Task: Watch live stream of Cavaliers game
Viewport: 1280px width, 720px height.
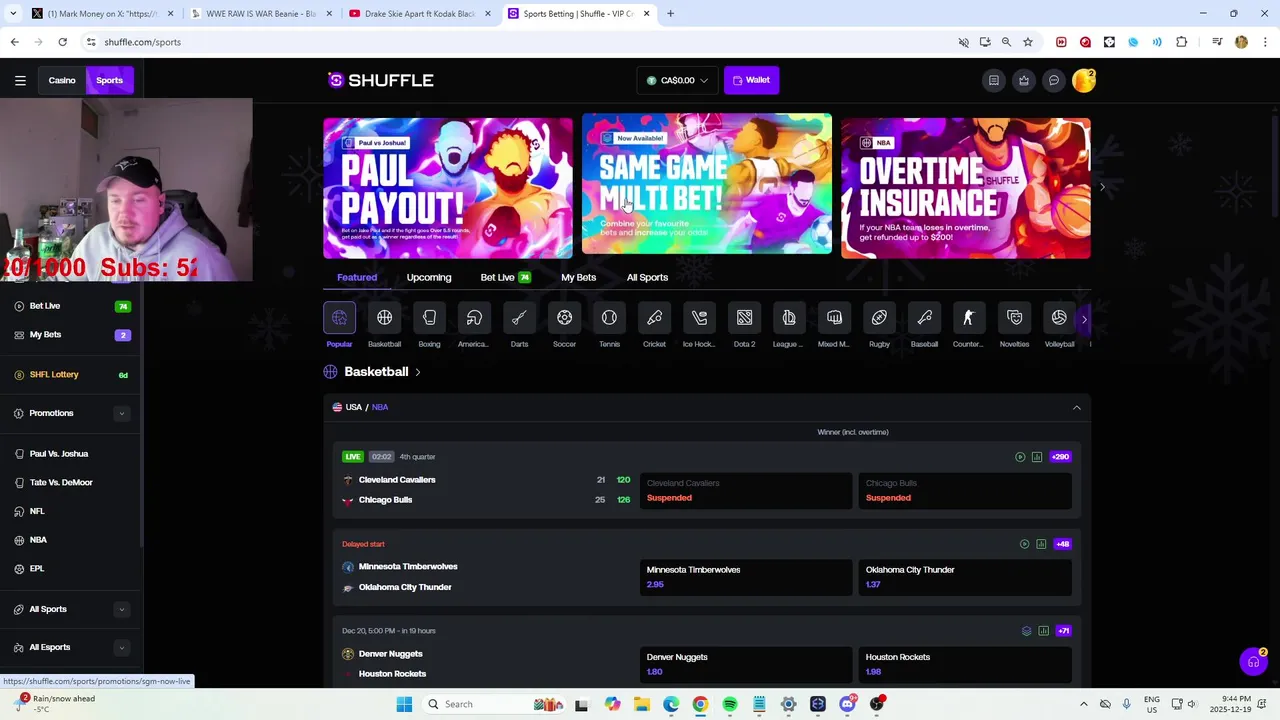Action: click(1020, 457)
